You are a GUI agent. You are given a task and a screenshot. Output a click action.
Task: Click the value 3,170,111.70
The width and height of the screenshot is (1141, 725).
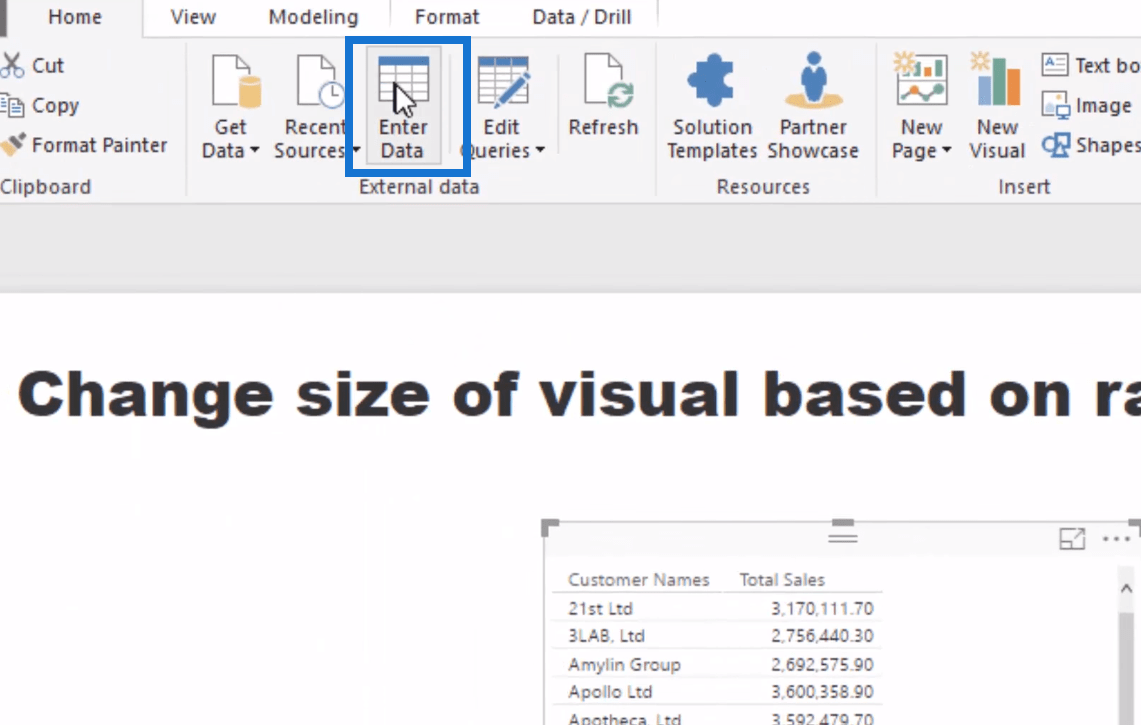[822, 609]
